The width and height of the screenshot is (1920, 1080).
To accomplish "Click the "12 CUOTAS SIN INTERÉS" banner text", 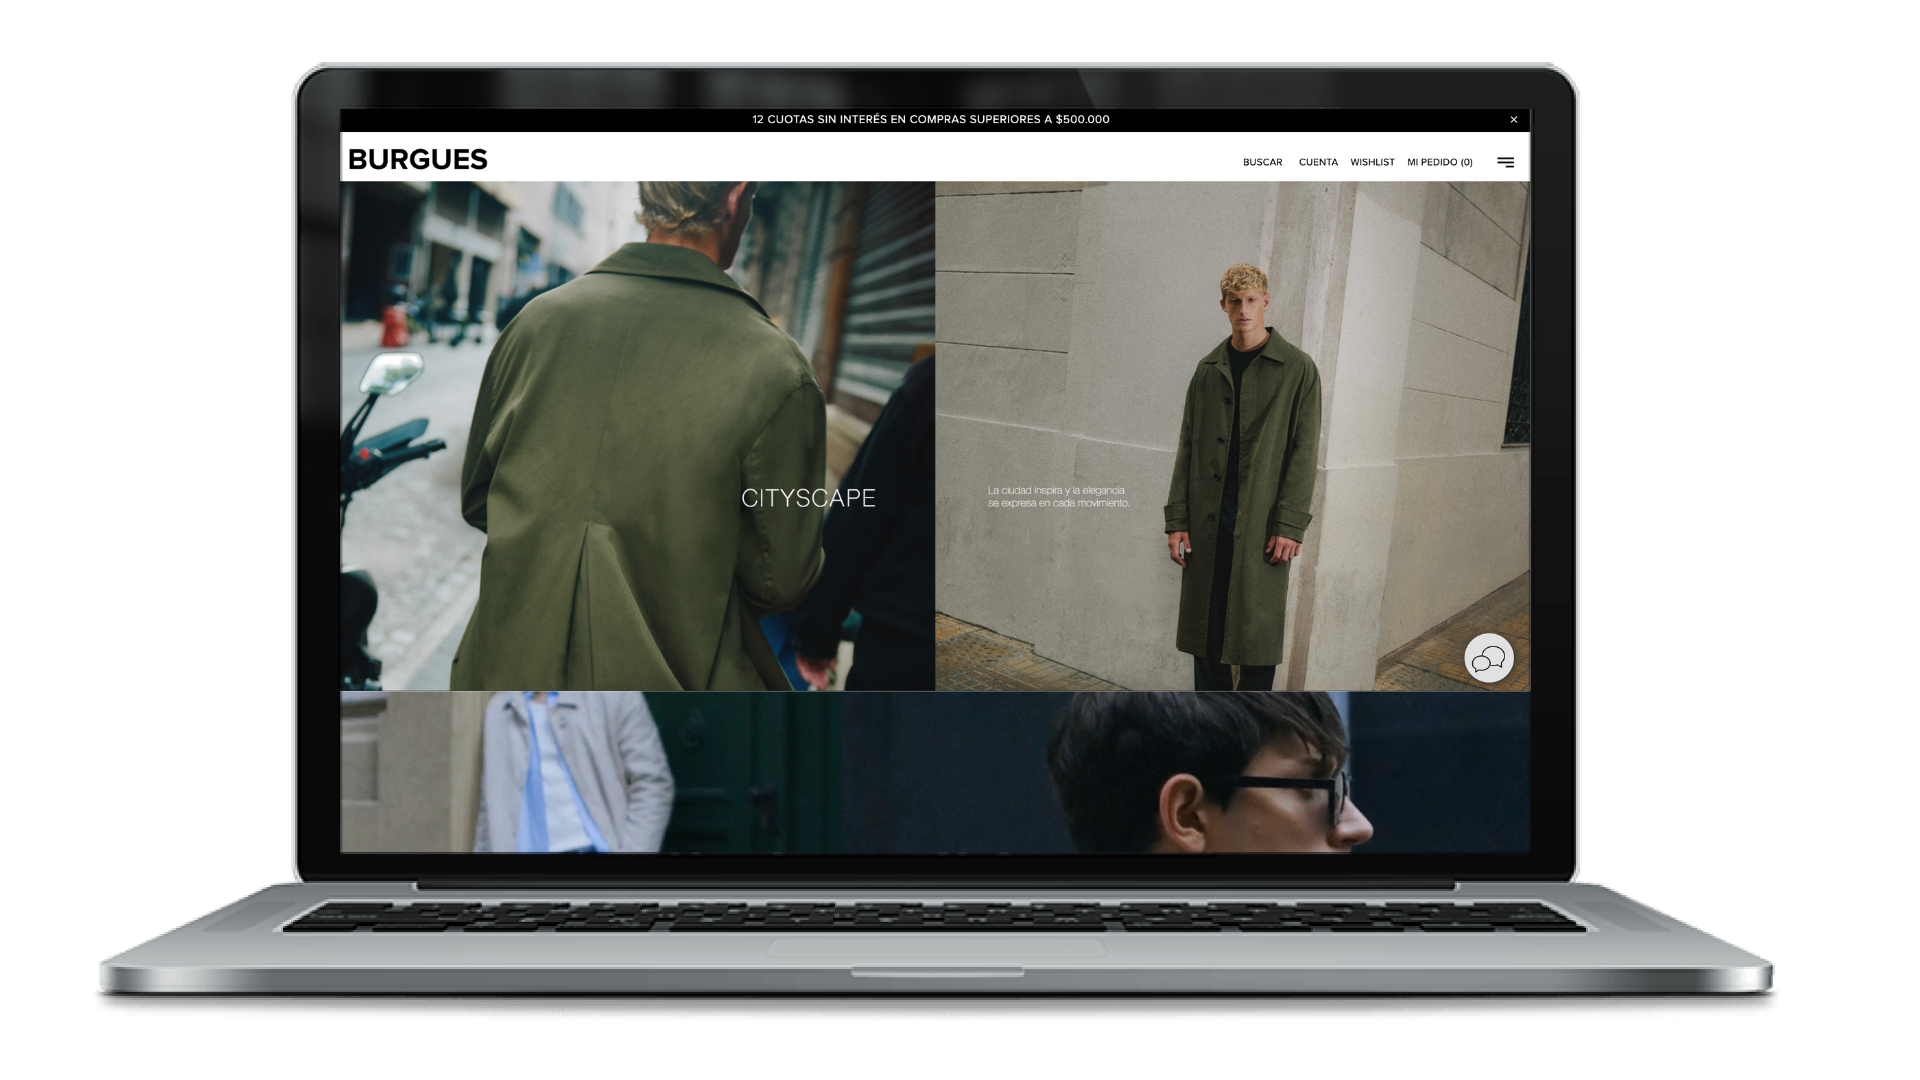I will (x=931, y=119).
